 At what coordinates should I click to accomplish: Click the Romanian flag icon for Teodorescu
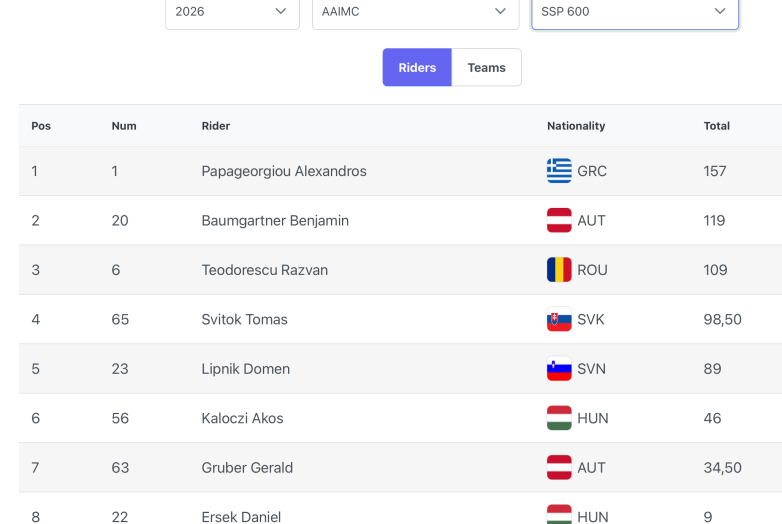point(559,270)
